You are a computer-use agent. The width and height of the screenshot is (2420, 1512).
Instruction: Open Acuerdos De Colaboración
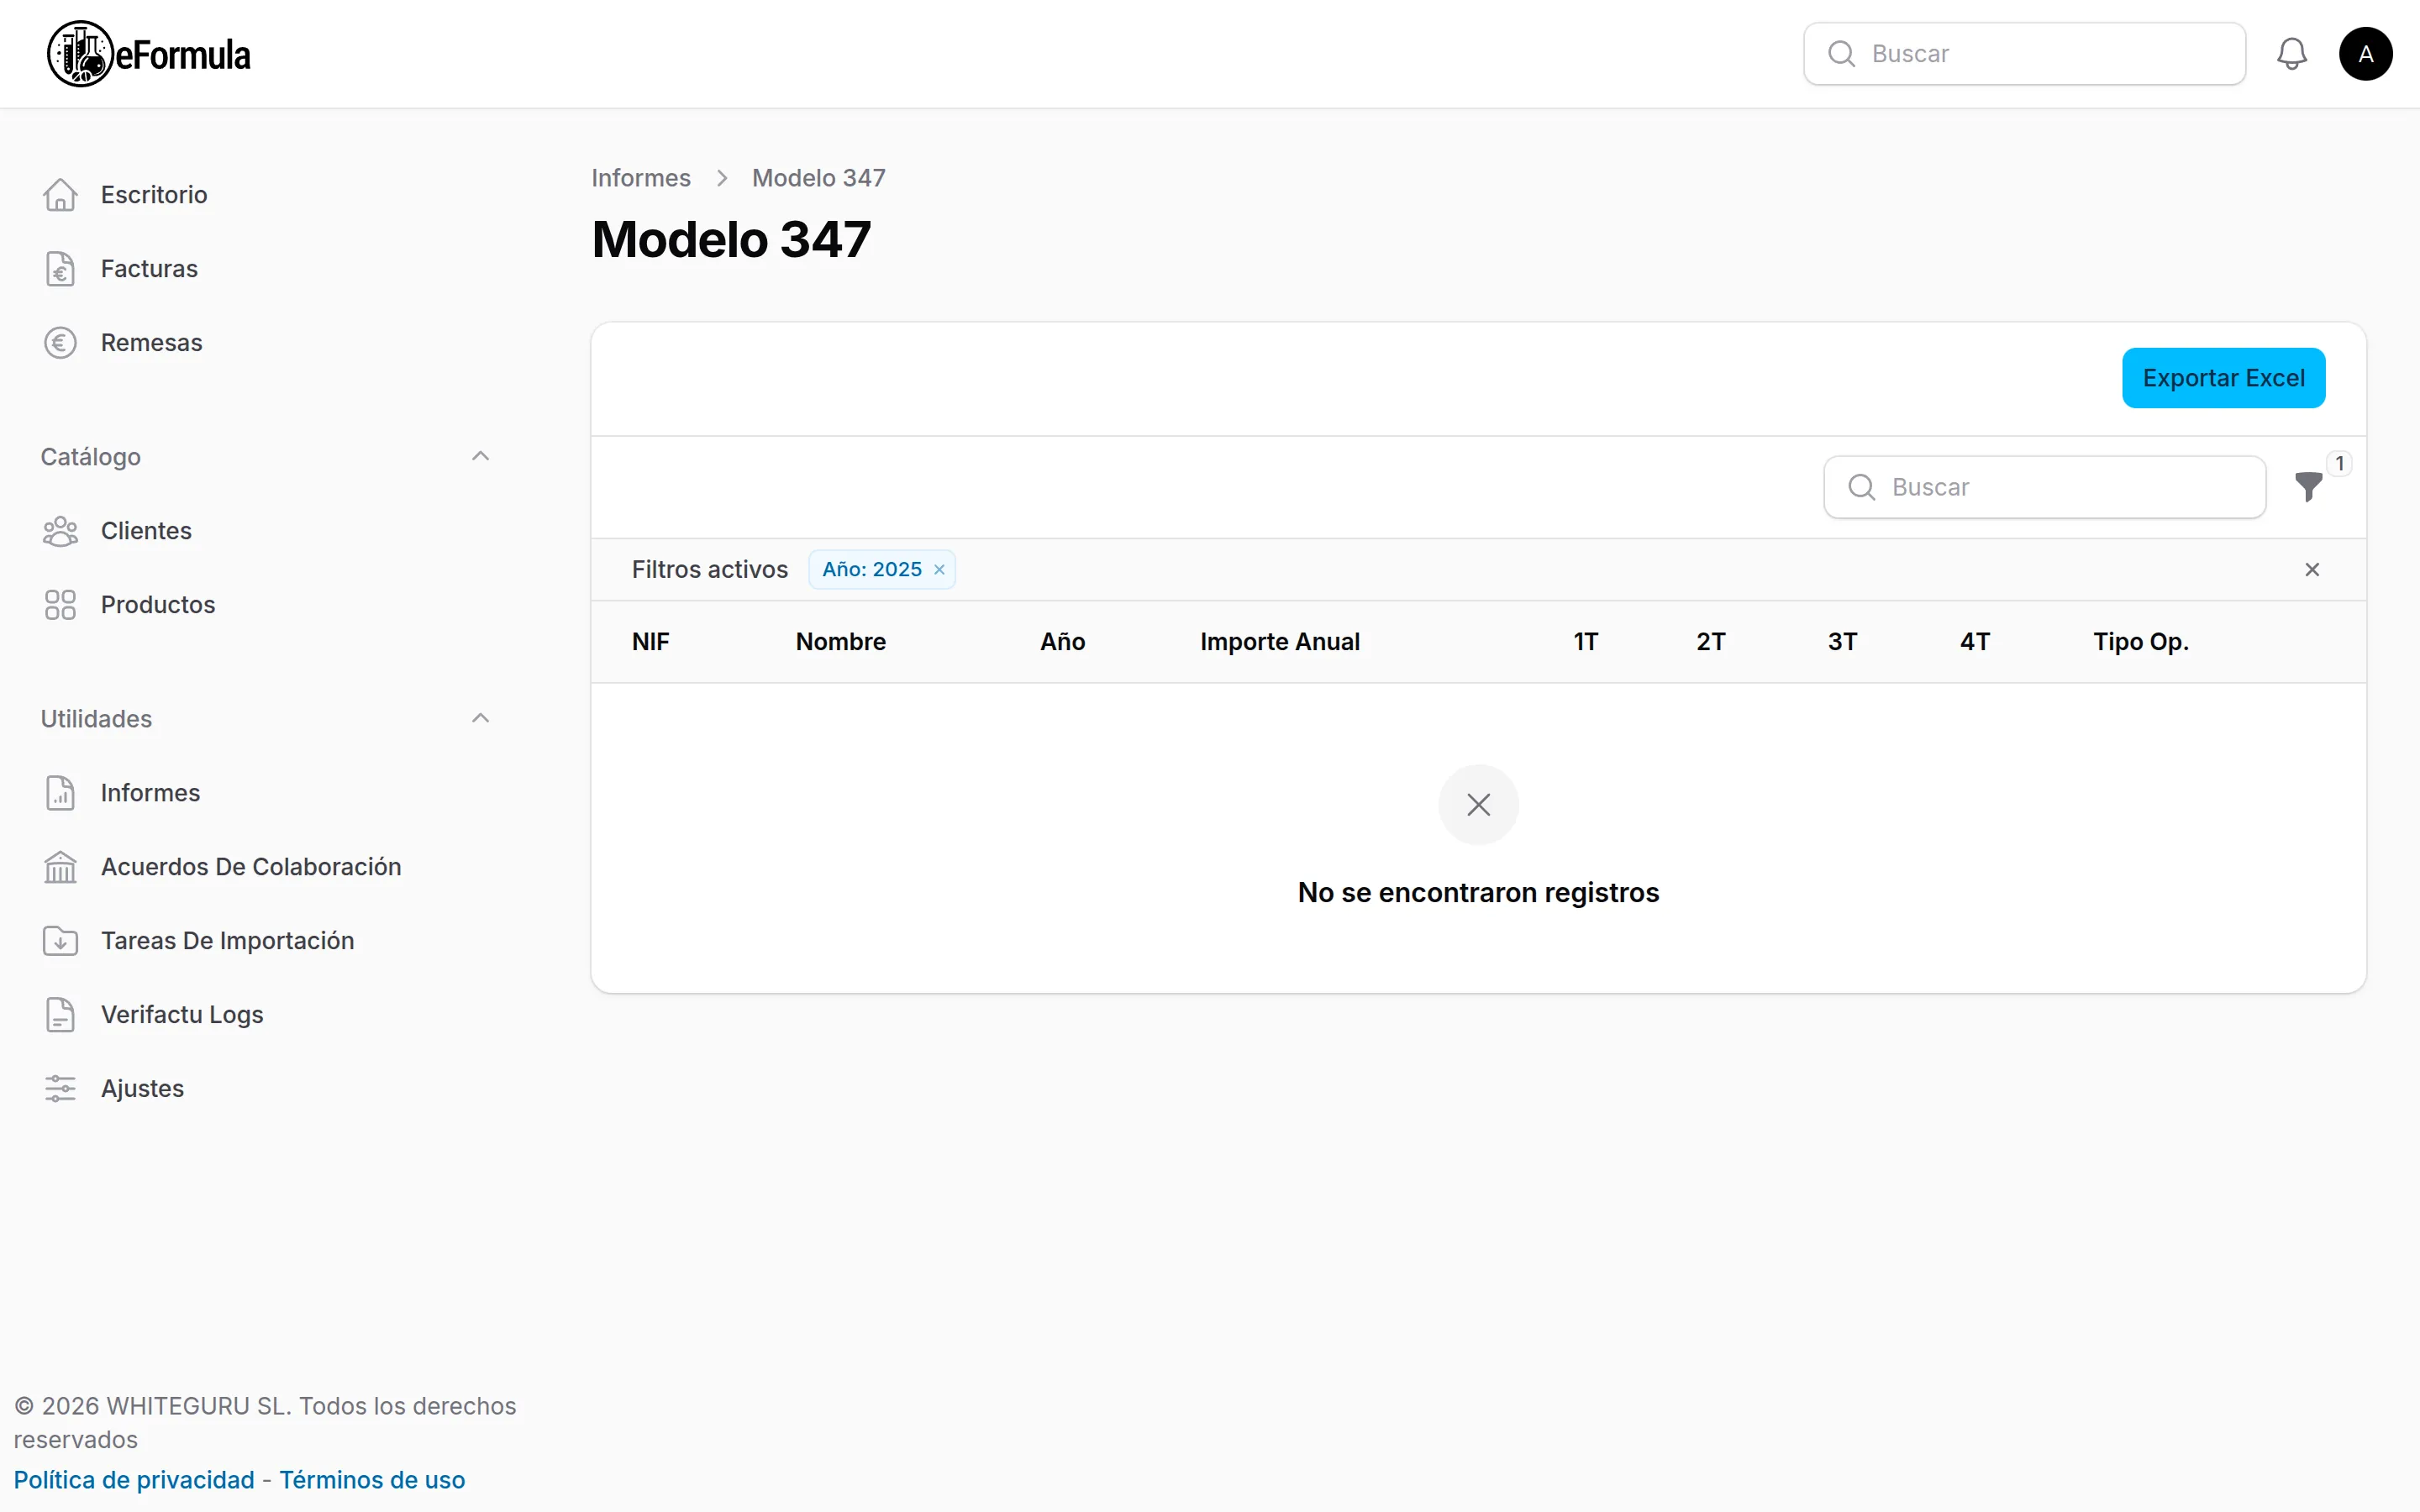point(251,867)
